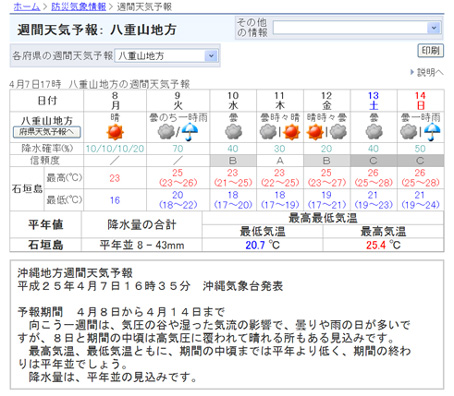The height and width of the screenshot is (396, 454).
Task: Click the low temperature 16 for Monday
Action: pyautogui.click(x=115, y=200)
